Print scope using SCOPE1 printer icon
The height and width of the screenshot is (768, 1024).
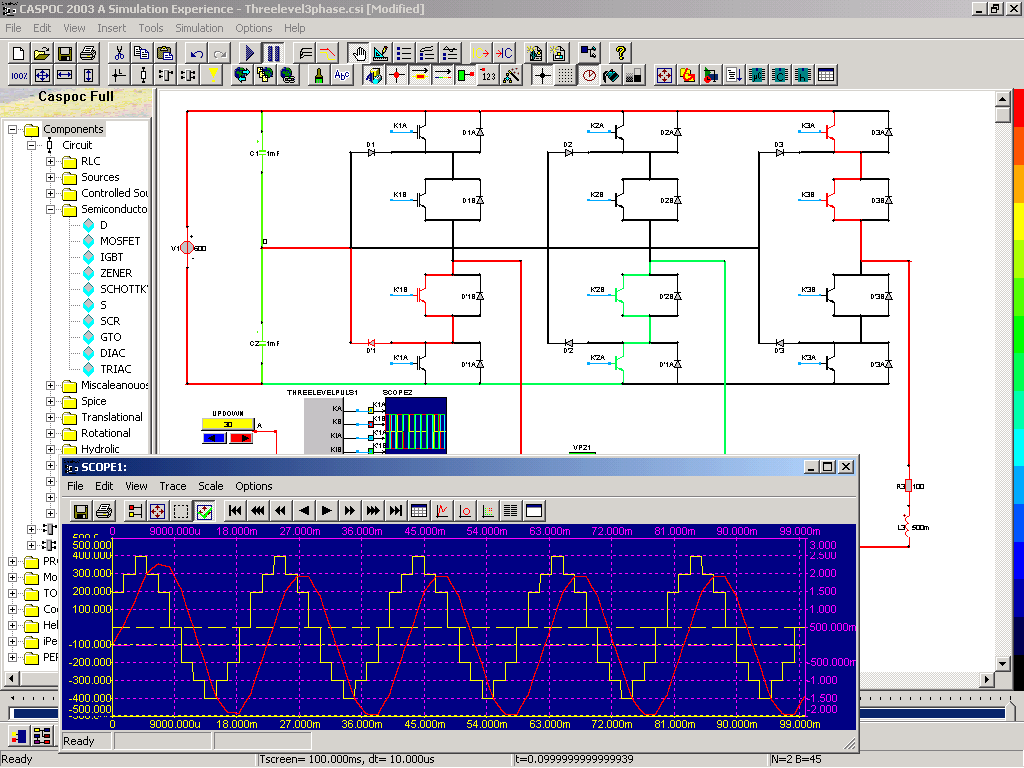[104, 511]
